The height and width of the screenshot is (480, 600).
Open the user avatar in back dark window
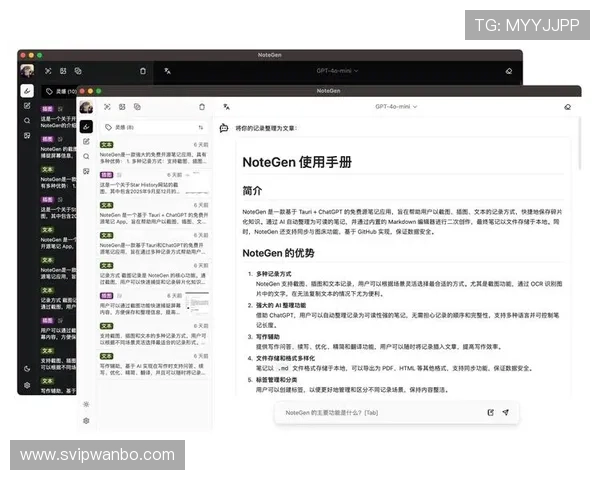27,71
